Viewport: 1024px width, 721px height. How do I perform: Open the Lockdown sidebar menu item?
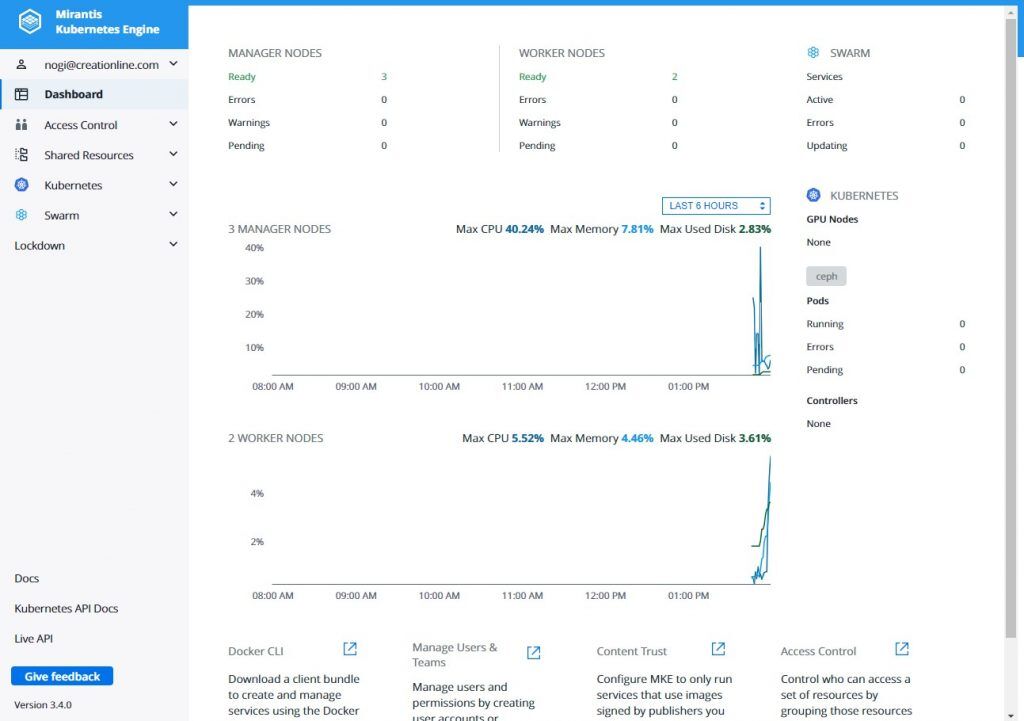[x=95, y=246]
